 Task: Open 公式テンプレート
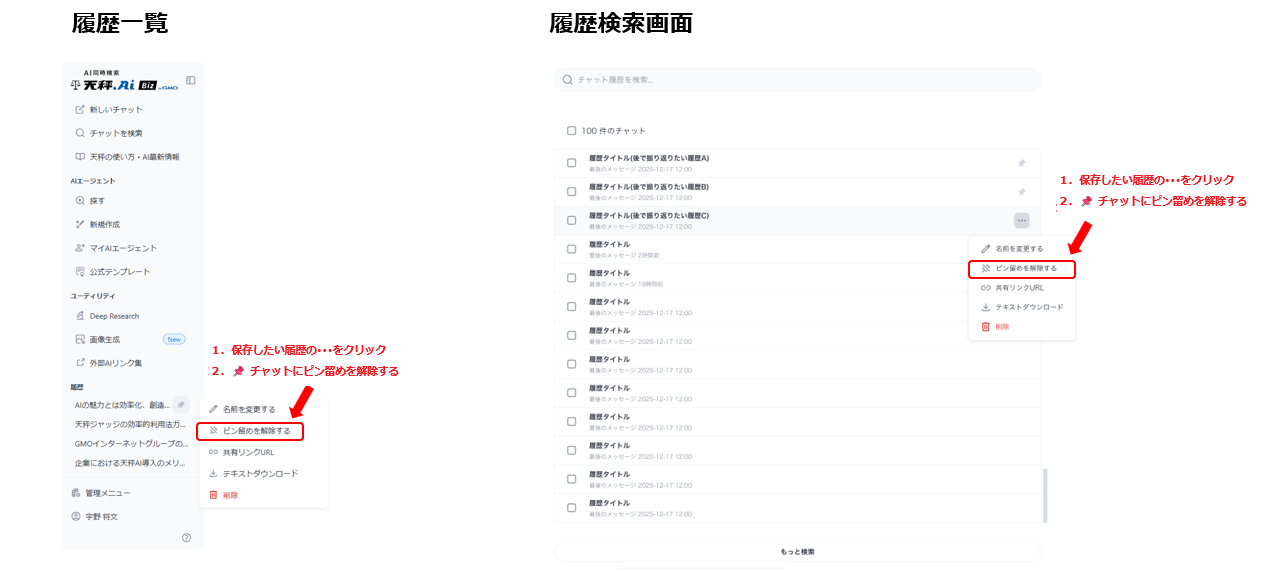[x=113, y=272]
